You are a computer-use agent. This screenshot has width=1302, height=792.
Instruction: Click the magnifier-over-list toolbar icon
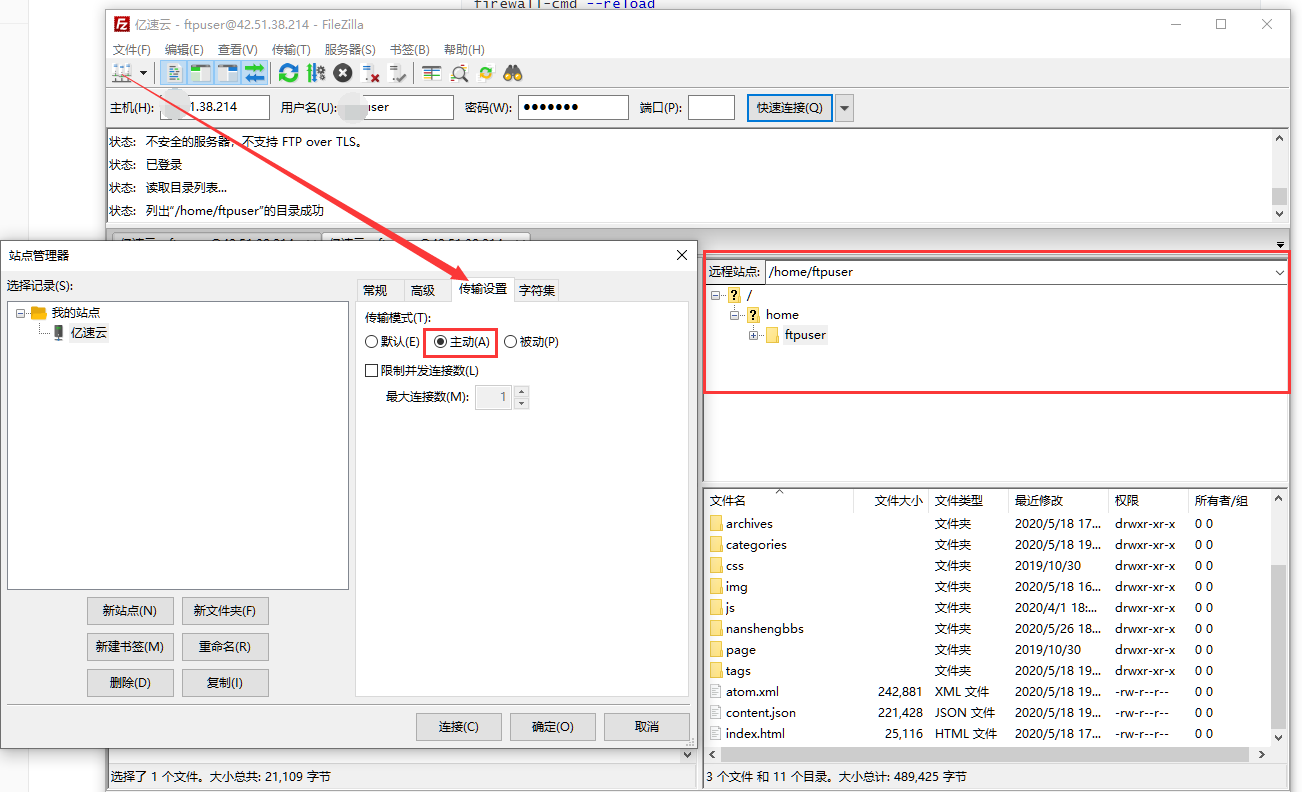(459, 73)
